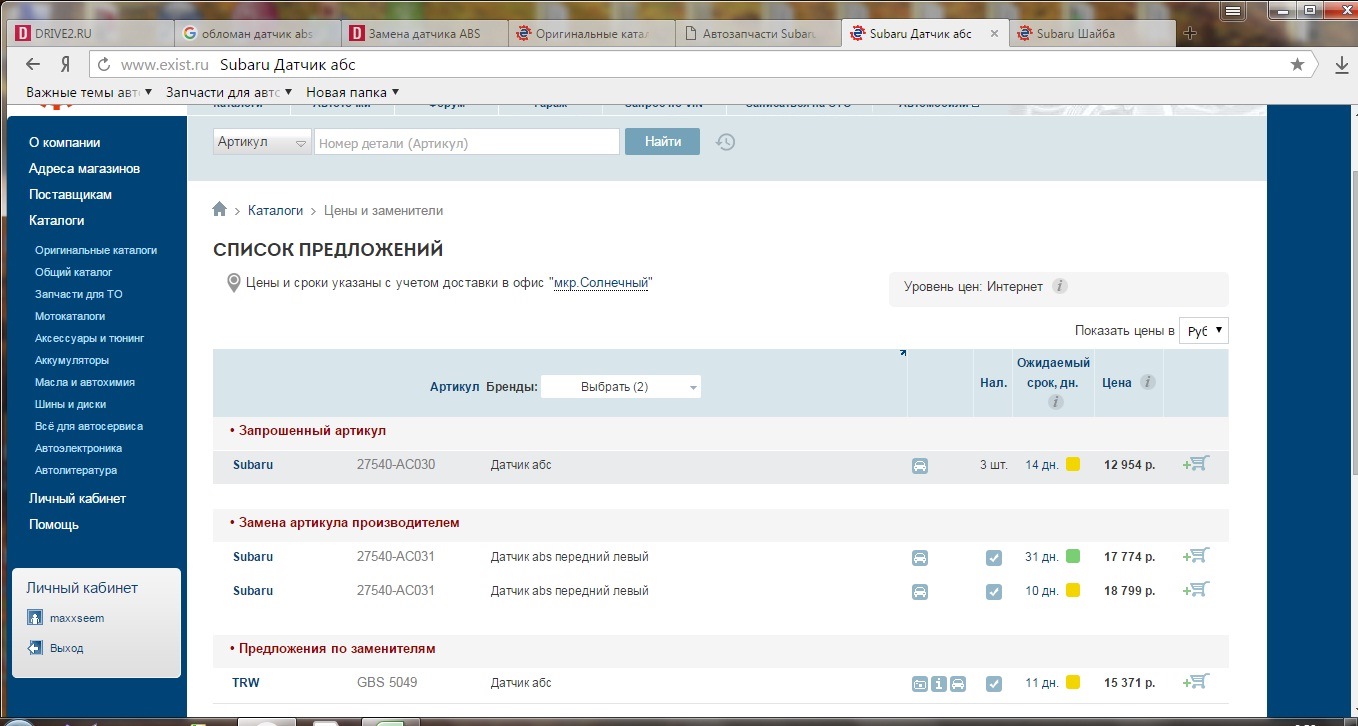Add the TRW 15 371 р. part to cart
Screen dimensions: 1358x726
[1196, 682]
